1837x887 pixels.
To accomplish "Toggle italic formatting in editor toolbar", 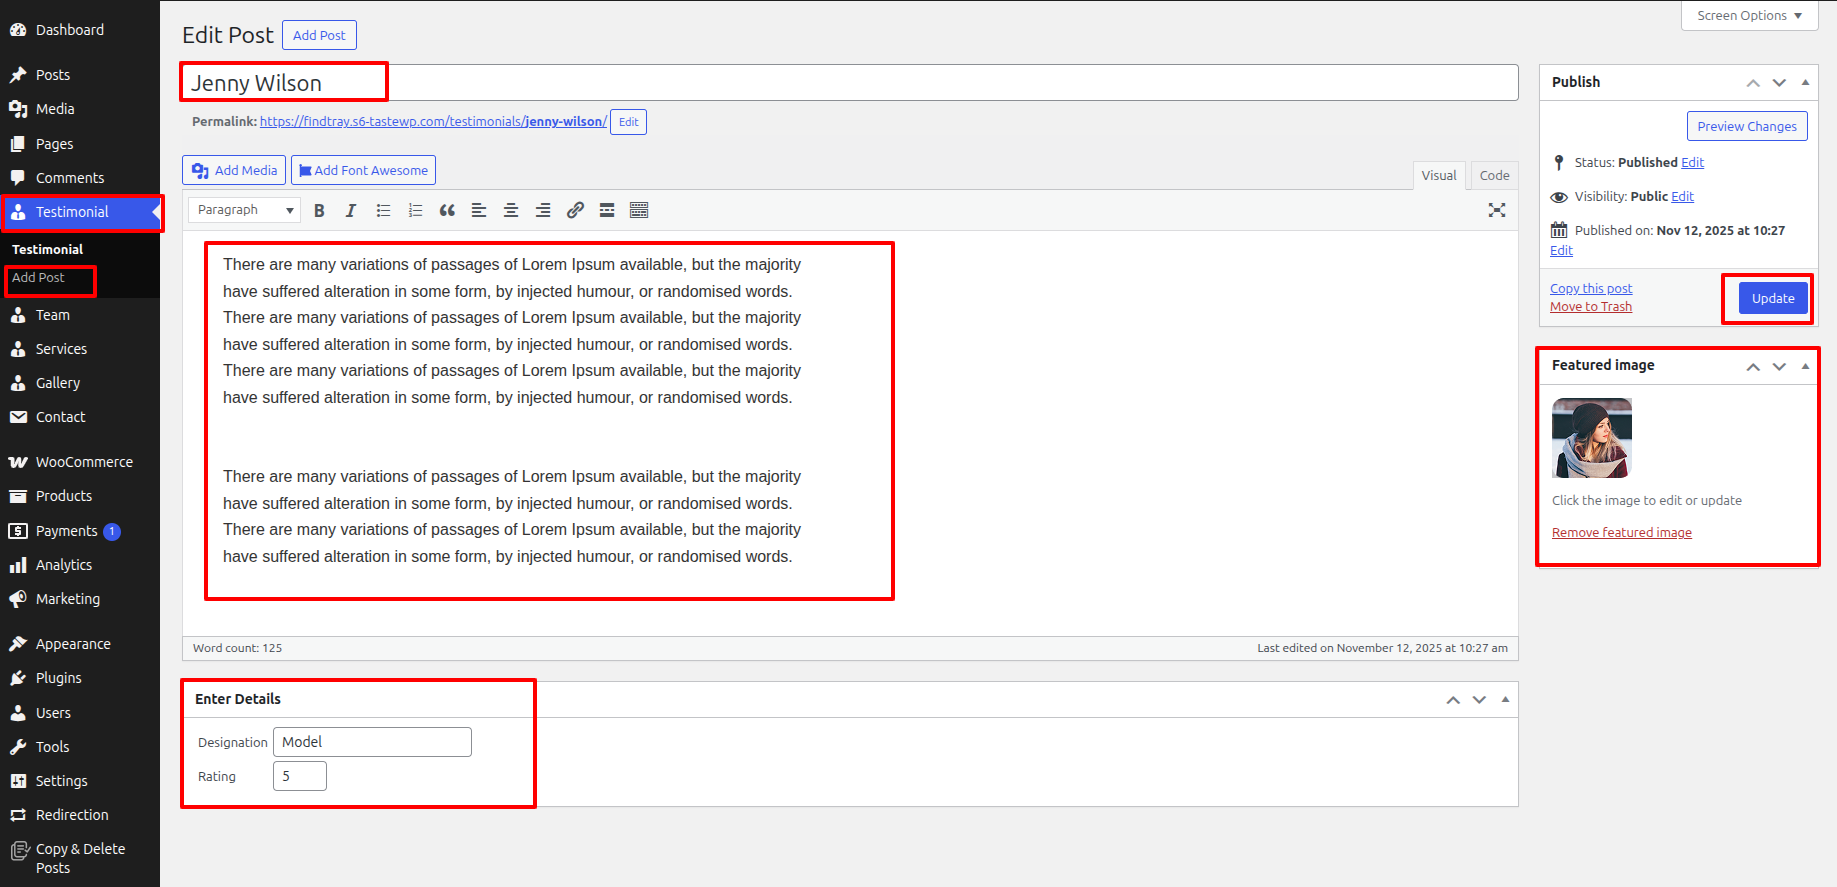I will click(x=351, y=210).
